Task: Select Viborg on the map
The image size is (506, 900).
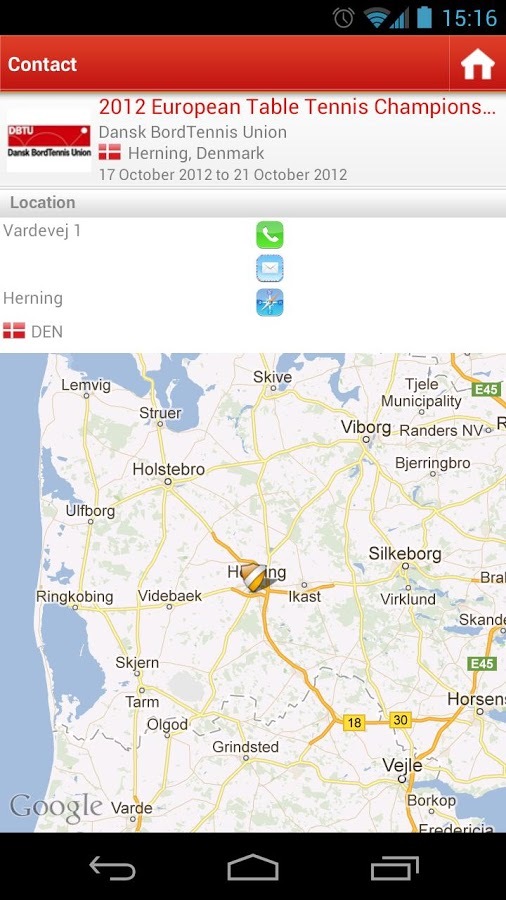Action: click(x=366, y=427)
